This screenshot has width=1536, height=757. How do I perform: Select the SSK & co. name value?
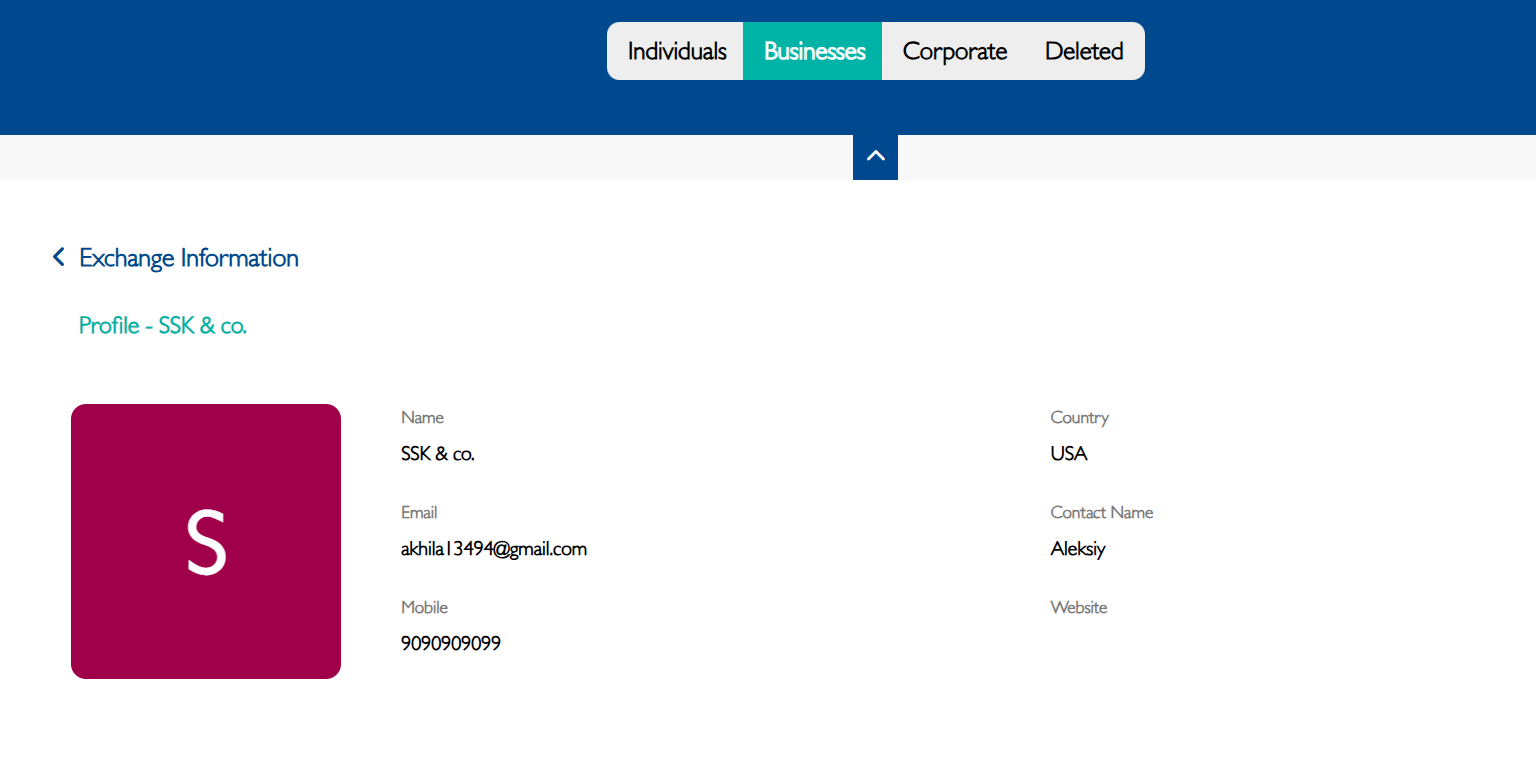pos(437,454)
